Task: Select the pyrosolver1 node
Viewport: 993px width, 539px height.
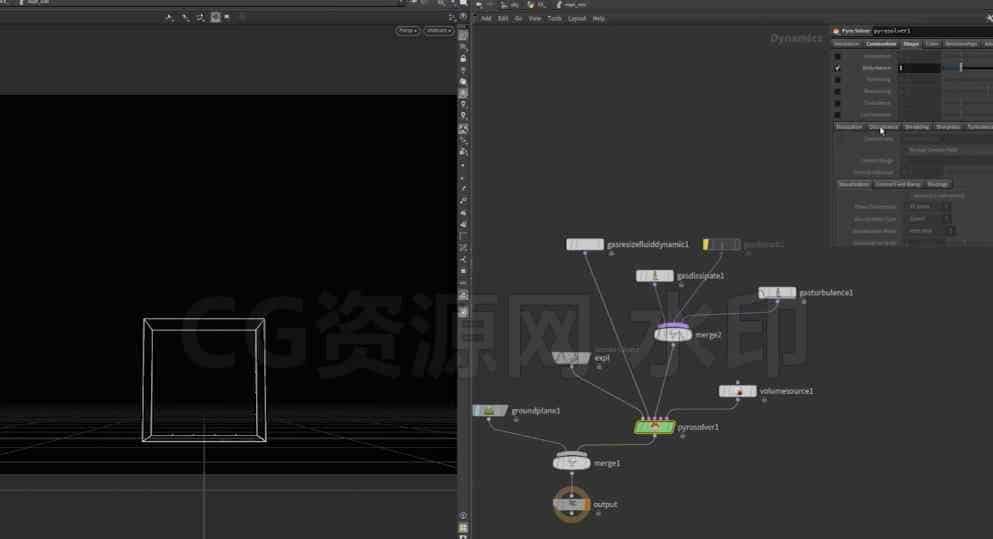Action: 654,428
